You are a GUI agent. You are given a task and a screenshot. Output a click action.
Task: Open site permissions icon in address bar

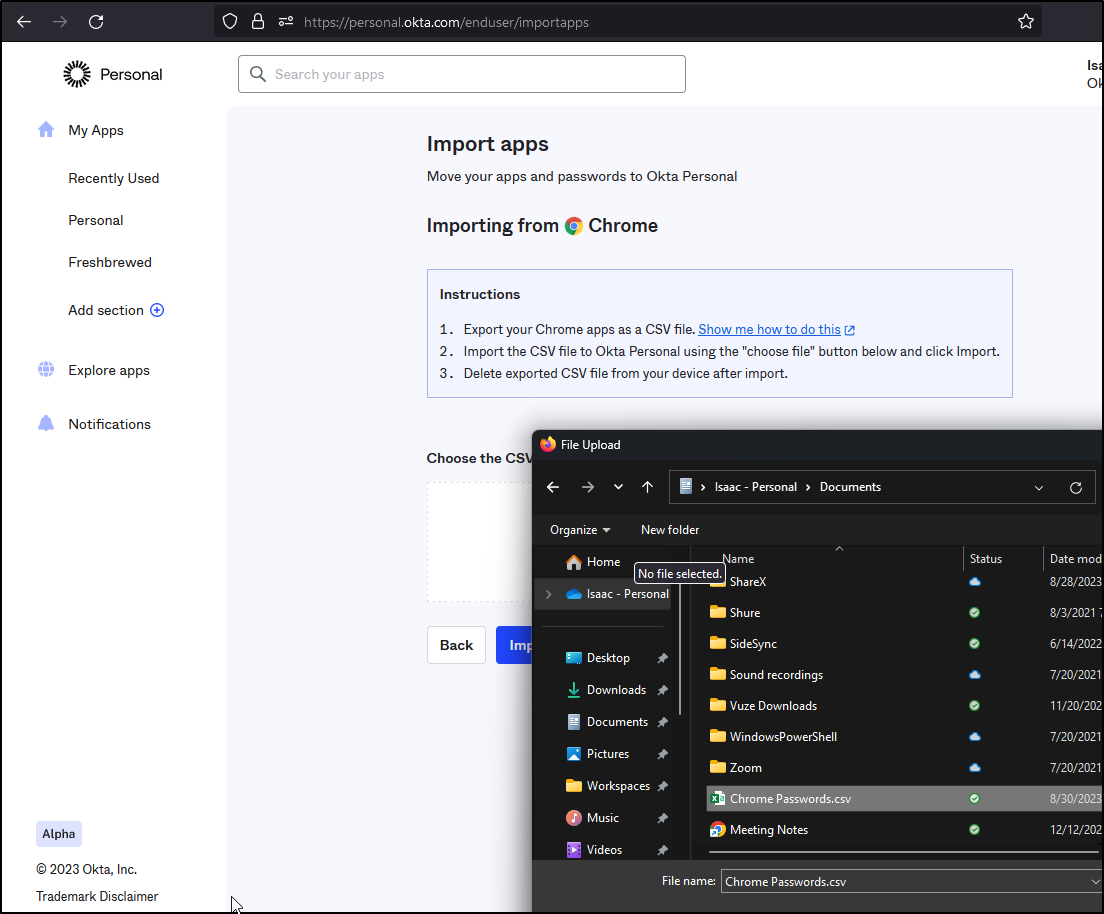click(285, 22)
